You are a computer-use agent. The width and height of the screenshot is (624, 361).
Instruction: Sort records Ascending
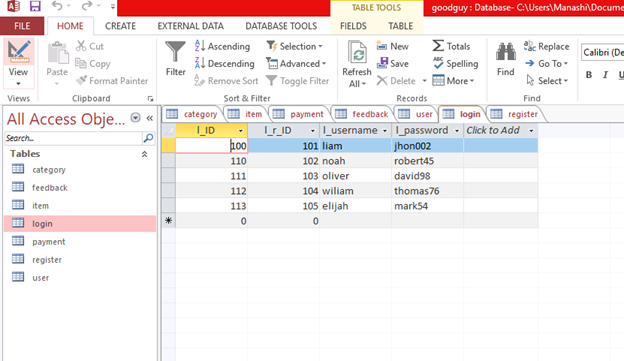(x=222, y=46)
